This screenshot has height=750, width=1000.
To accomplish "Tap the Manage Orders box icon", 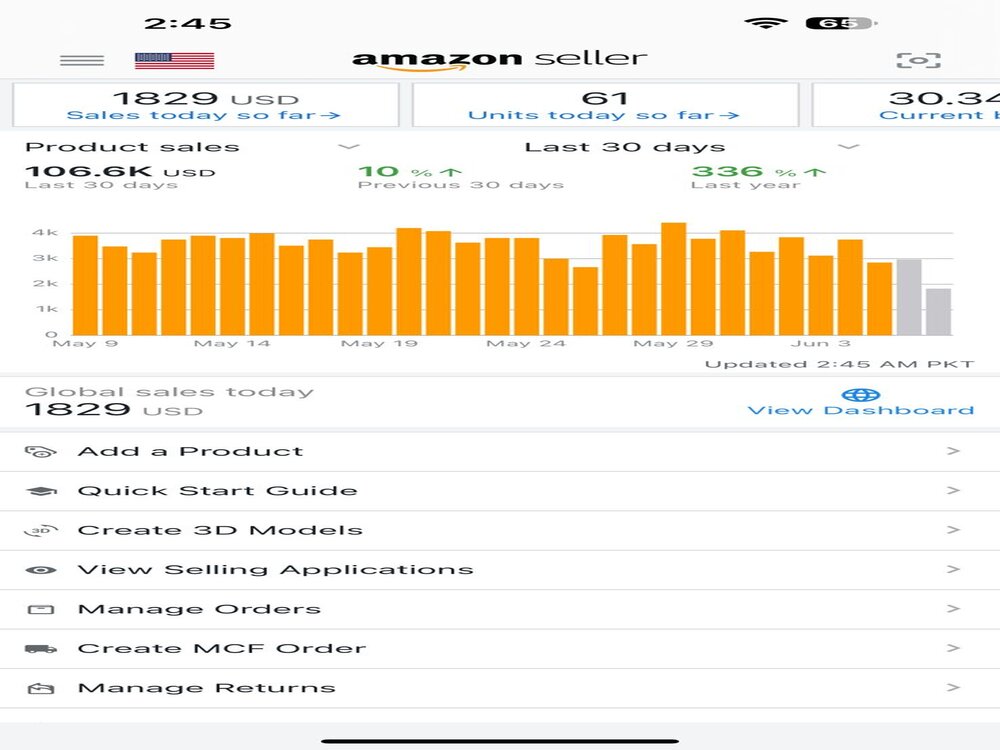I will tap(41, 610).
